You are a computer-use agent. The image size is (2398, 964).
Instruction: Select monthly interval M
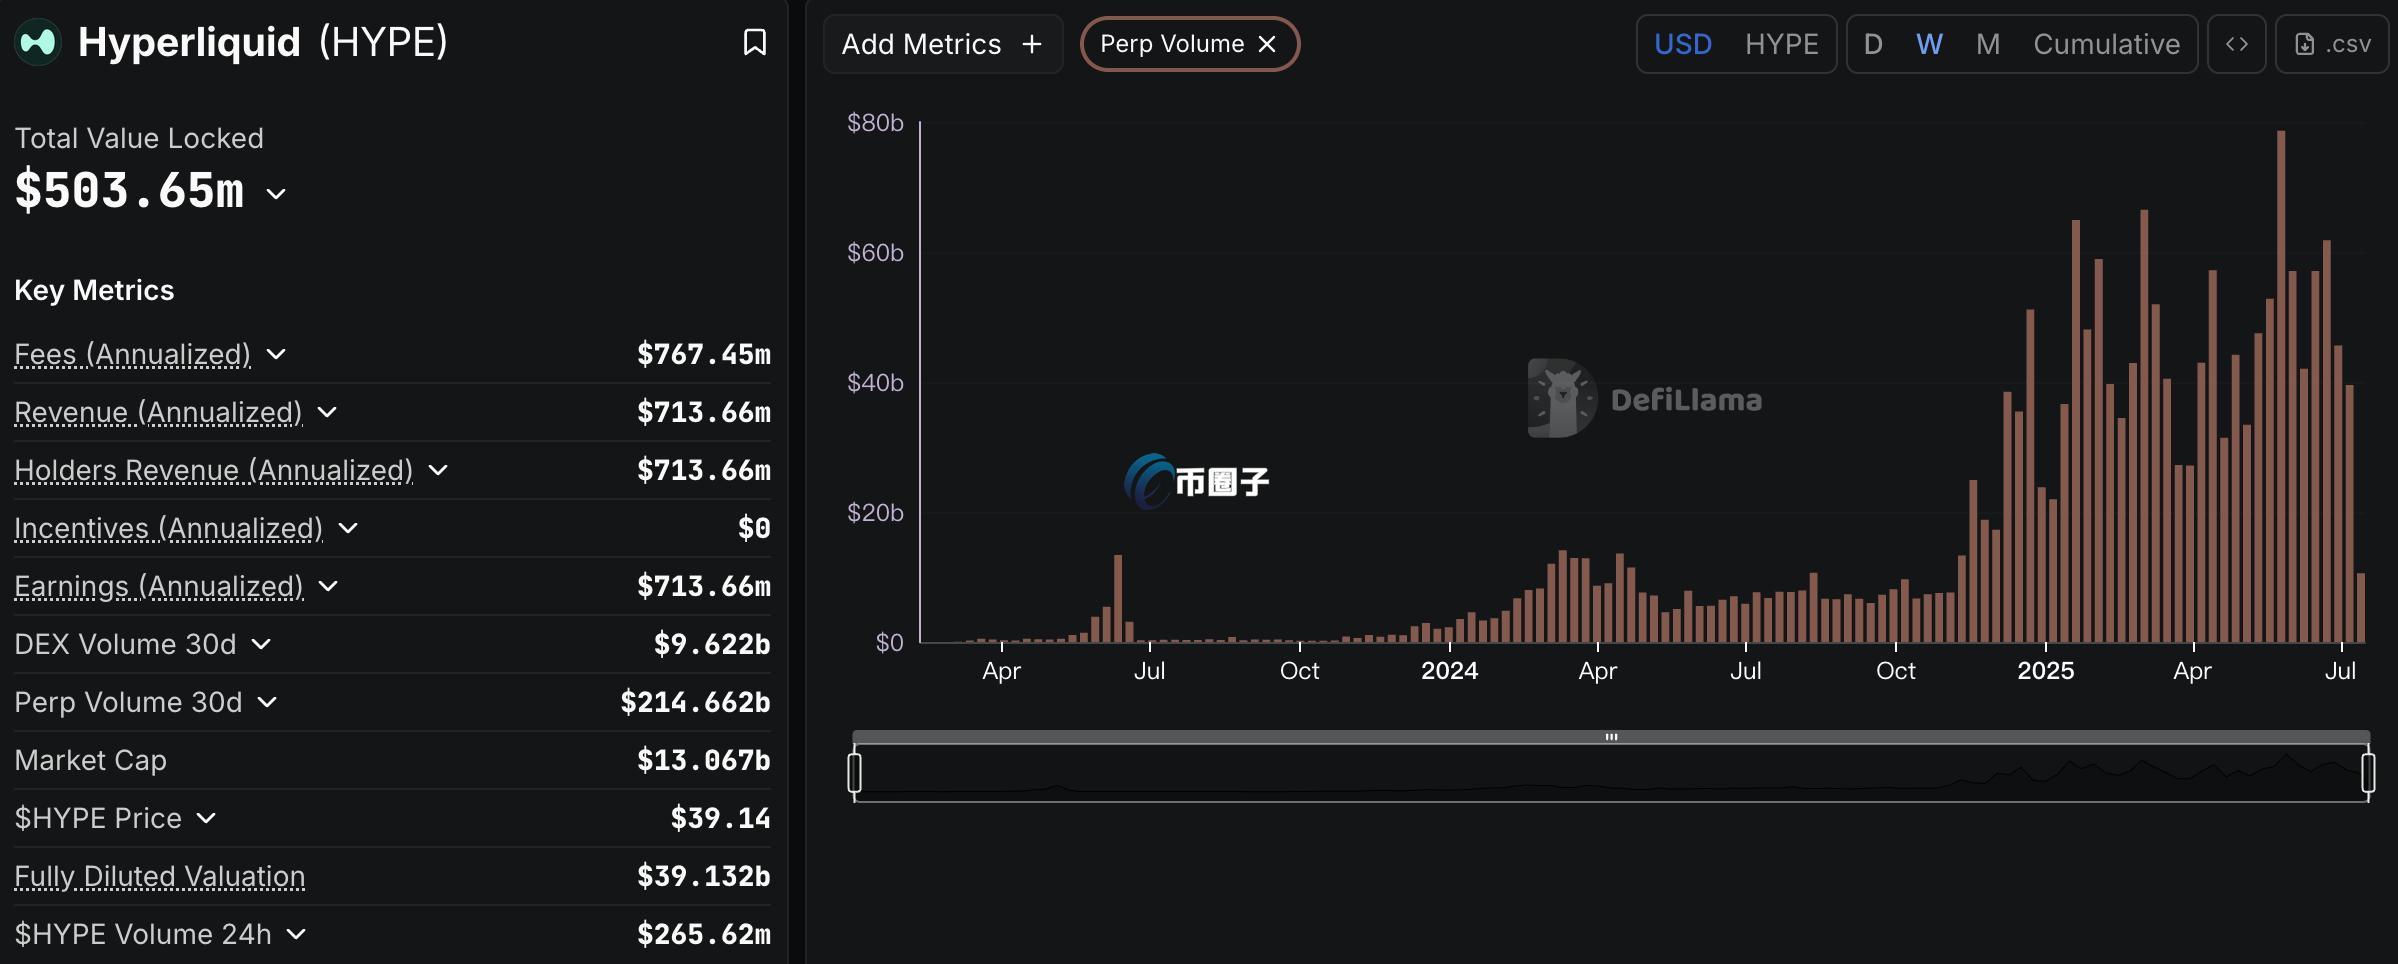point(1988,44)
